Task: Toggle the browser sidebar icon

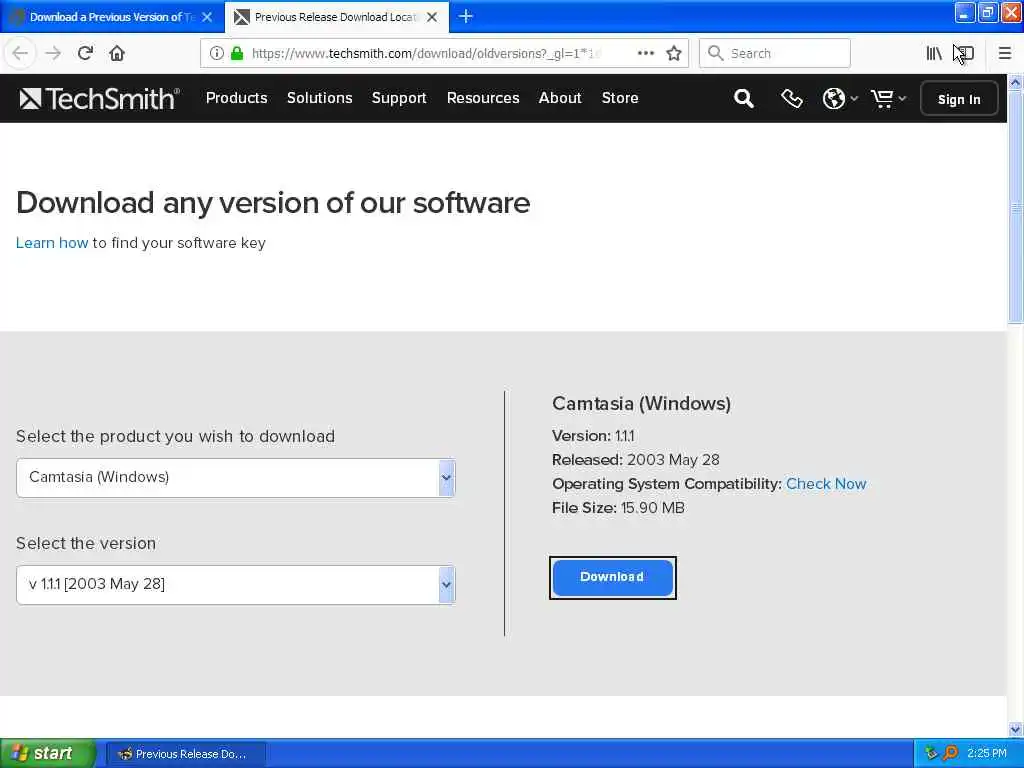Action: 965,53
